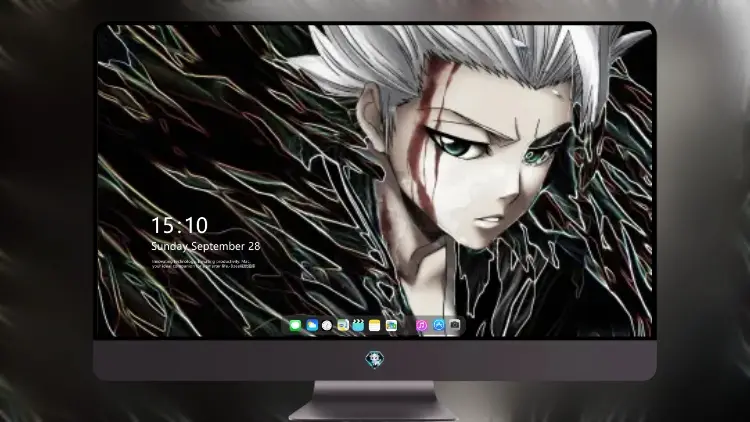Click the Sunday September 28 date
Screen dimensions: 750x422
tap(206, 246)
